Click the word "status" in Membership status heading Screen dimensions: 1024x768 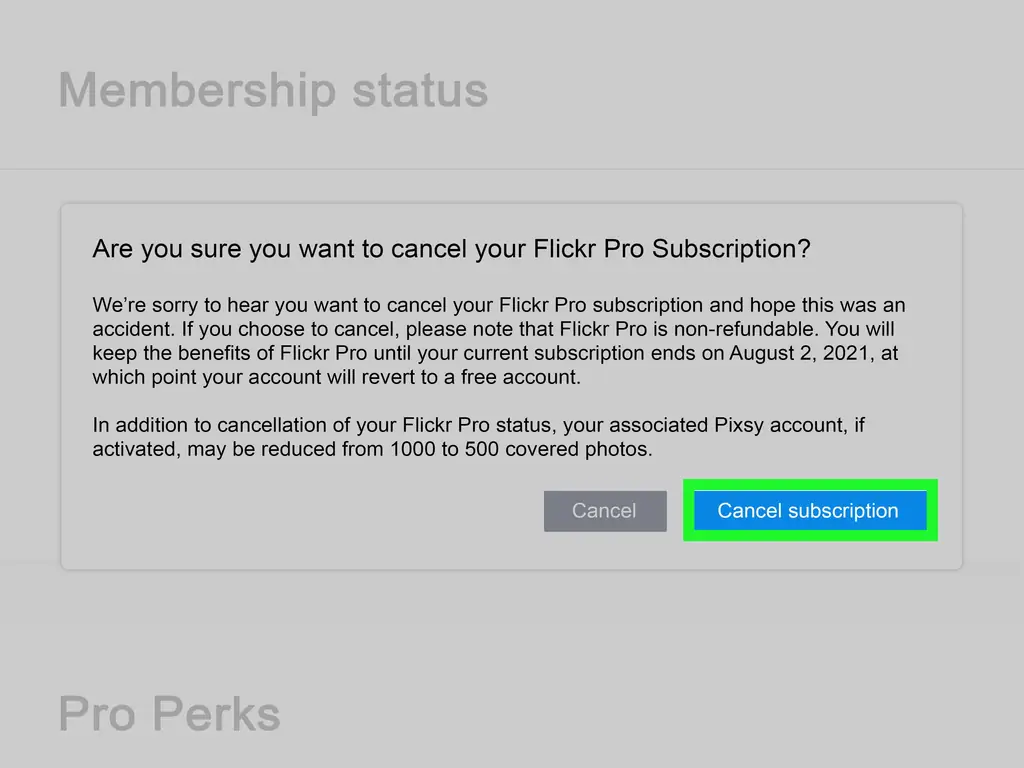[420, 90]
